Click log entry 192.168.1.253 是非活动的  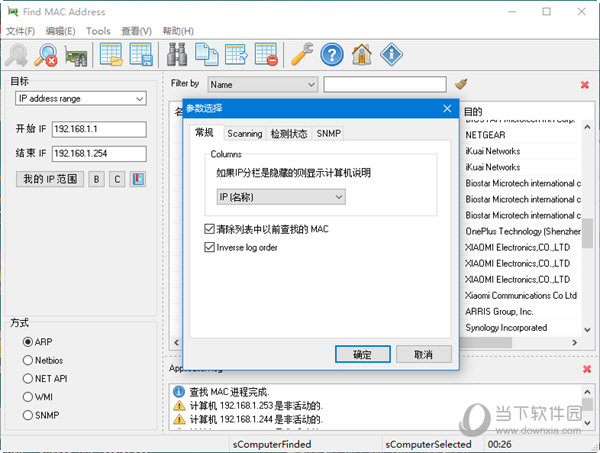coord(256,406)
